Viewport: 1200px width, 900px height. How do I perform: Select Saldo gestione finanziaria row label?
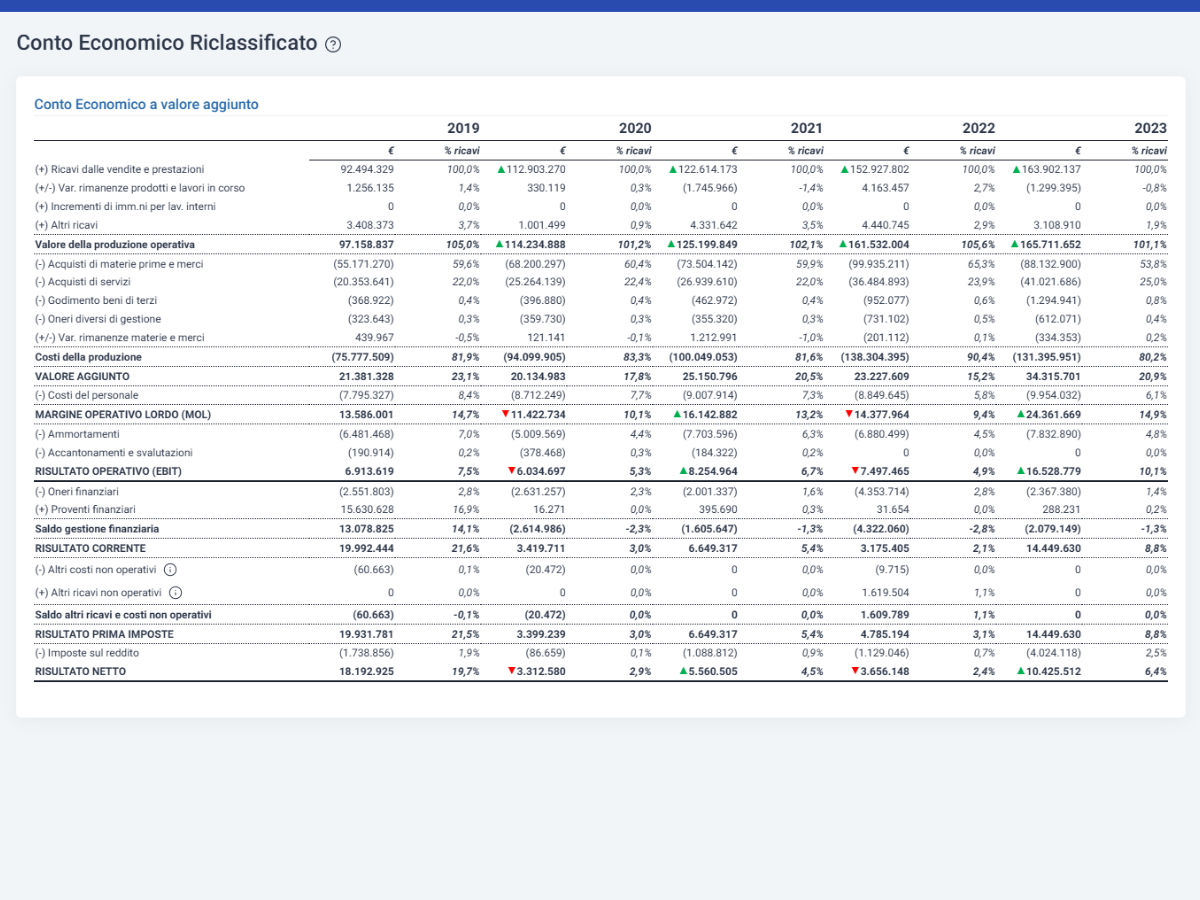pyautogui.click(x=97, y=528)
